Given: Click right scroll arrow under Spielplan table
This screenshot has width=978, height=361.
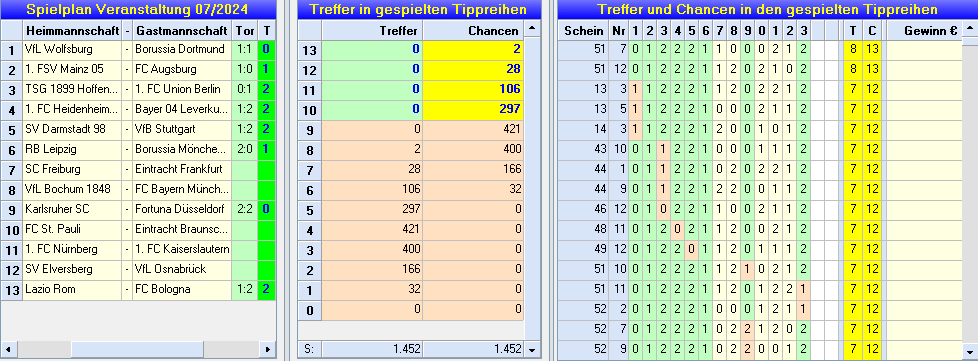Looking at the screenshot, I should click(x=267, y=349).
